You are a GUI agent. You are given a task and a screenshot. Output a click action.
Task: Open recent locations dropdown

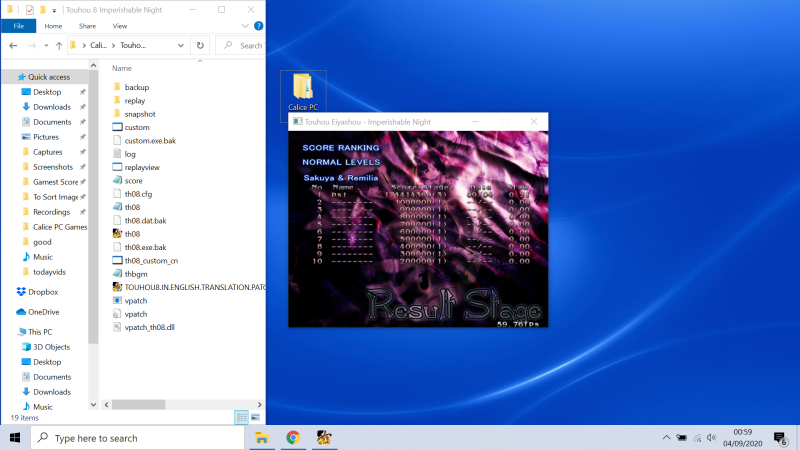tap(46, 45)
